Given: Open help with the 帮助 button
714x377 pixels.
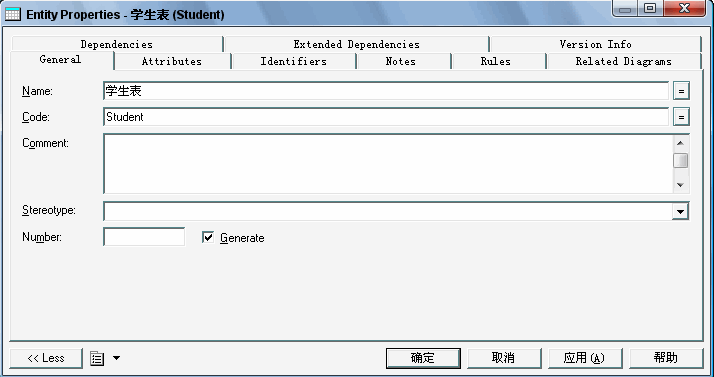Looking at the screenshot, I should (x=666, y=358).
